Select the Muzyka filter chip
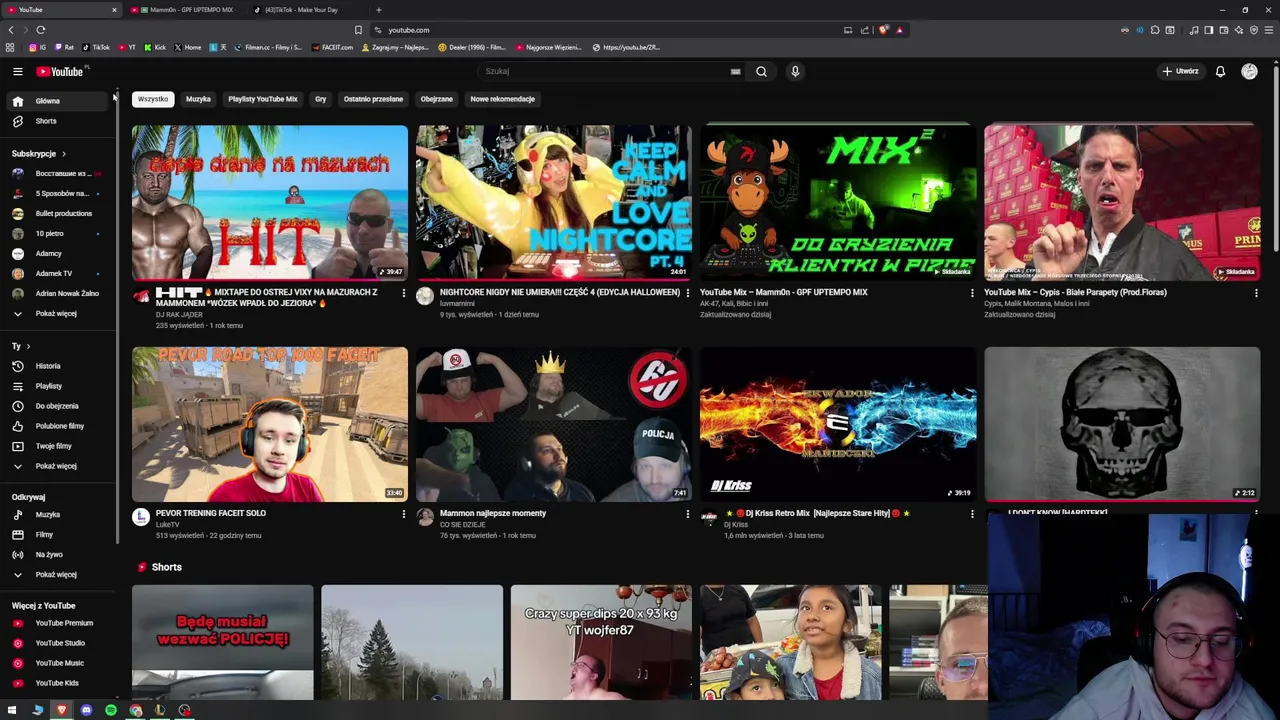1280x720 pixels. [x=198, y=99]
